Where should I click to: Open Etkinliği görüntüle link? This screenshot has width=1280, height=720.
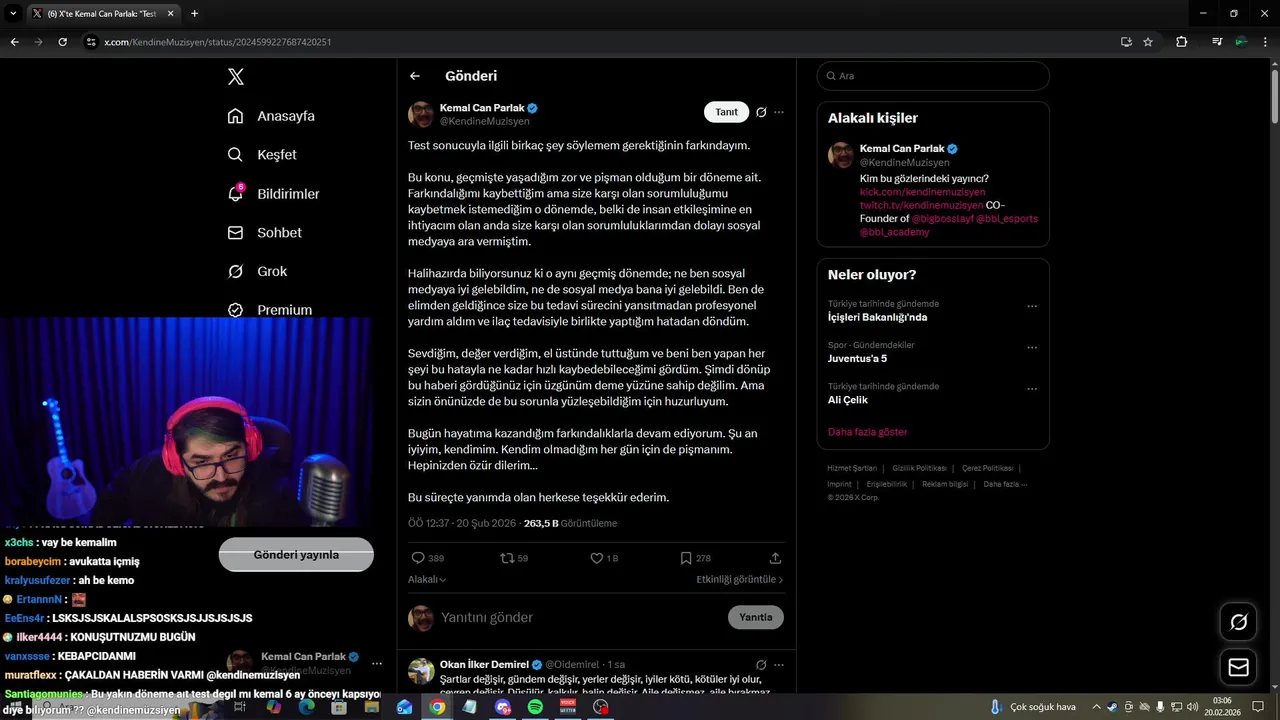click(740, 579)
